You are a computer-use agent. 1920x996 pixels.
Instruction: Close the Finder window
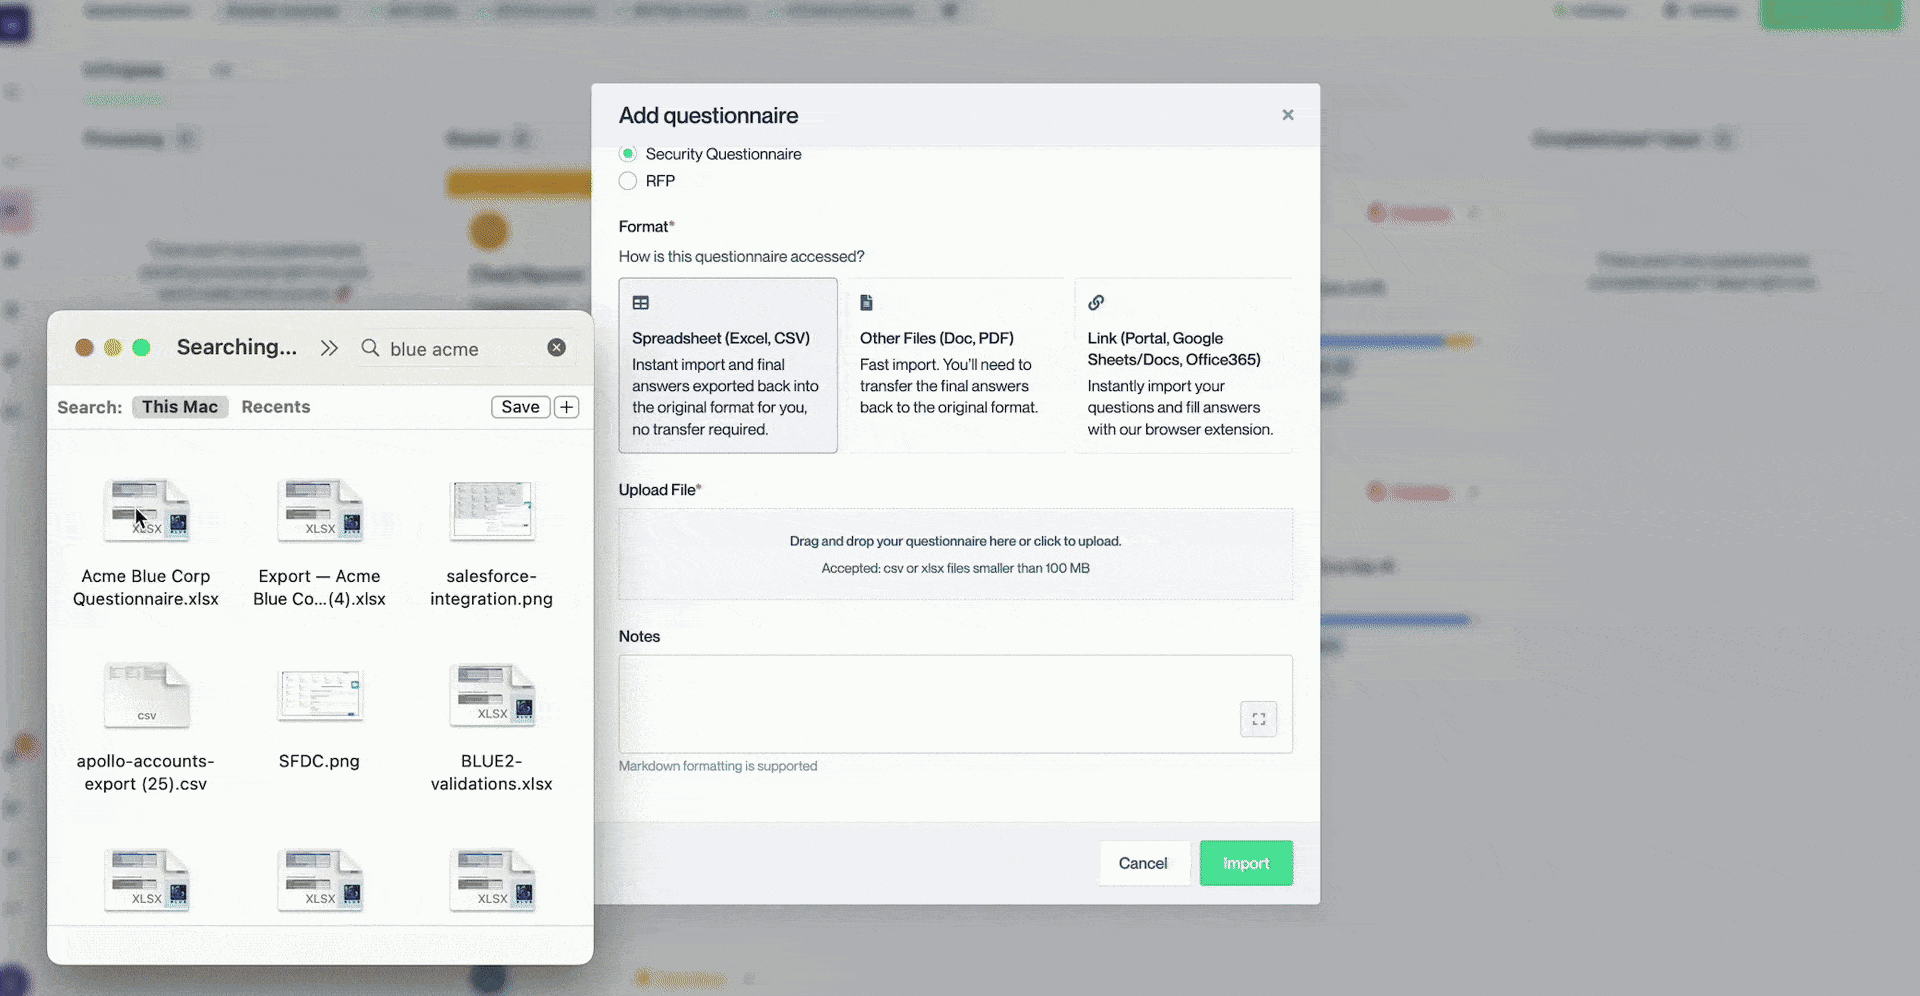[85, 348]
